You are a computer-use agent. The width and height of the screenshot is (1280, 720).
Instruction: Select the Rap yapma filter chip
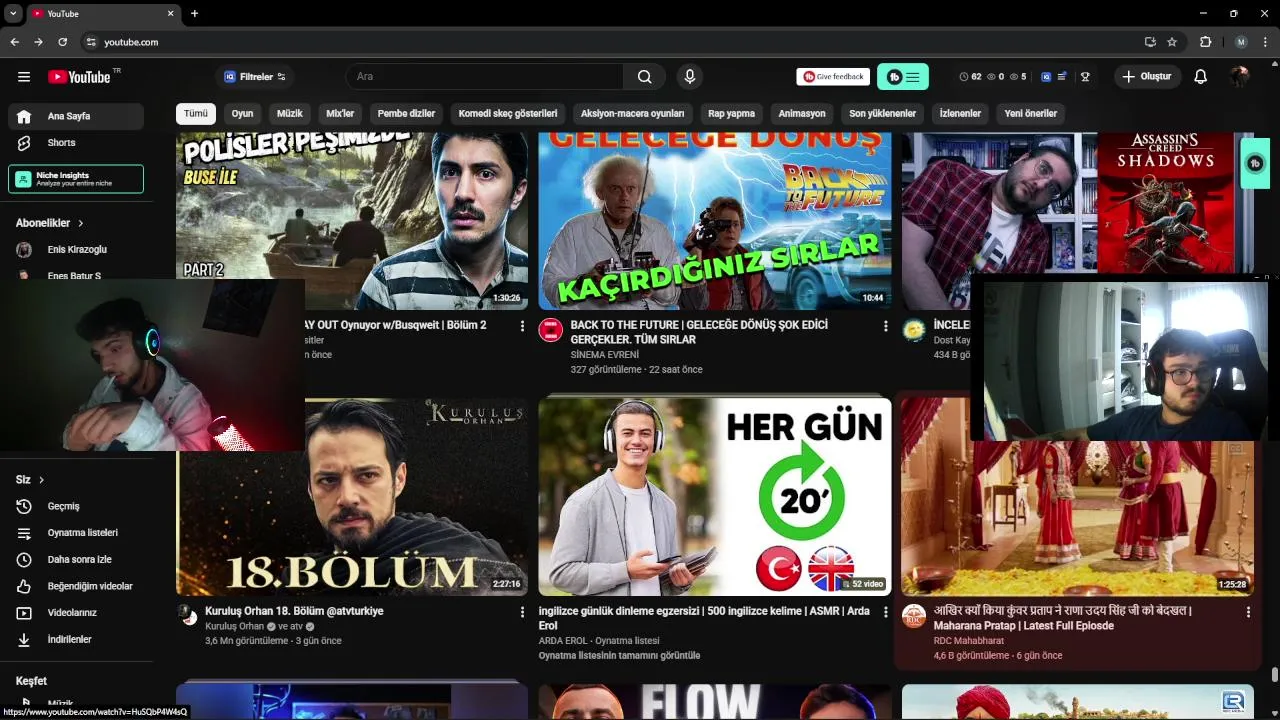point(732,113)
